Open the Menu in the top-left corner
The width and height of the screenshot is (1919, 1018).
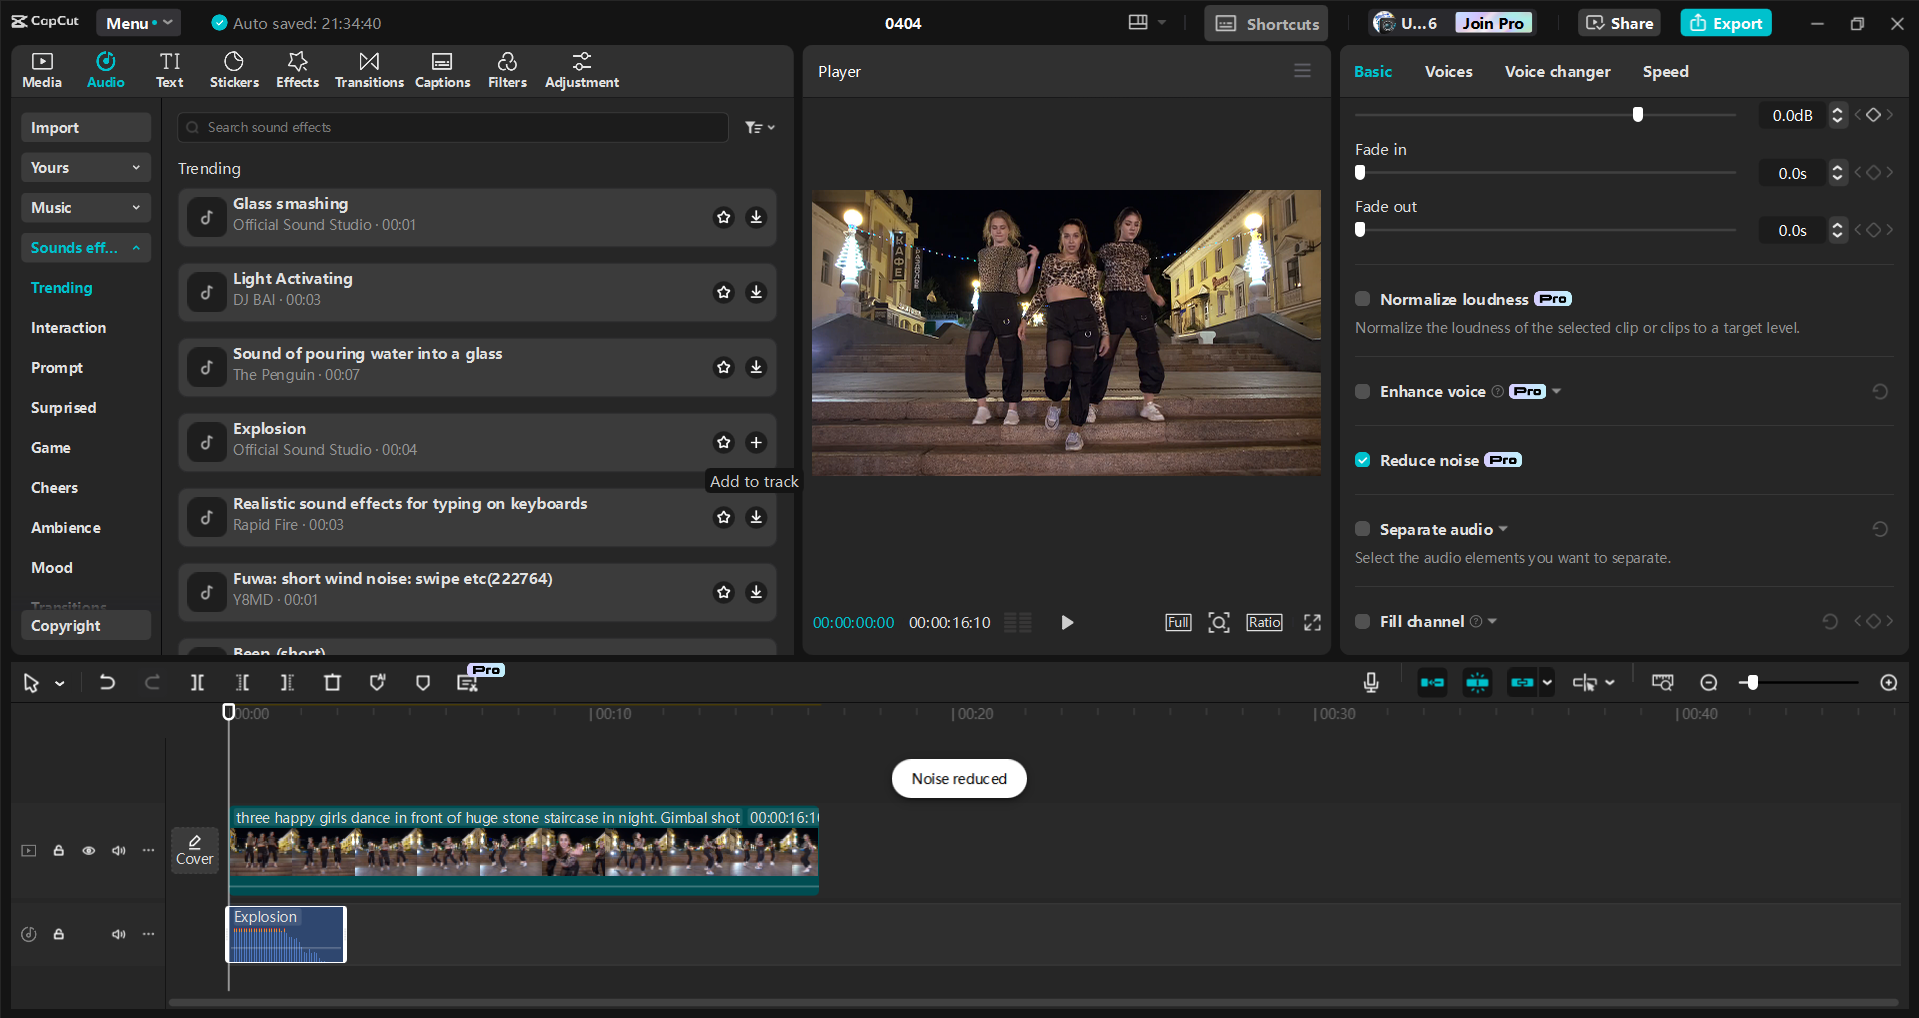click(x=138, y=22)
